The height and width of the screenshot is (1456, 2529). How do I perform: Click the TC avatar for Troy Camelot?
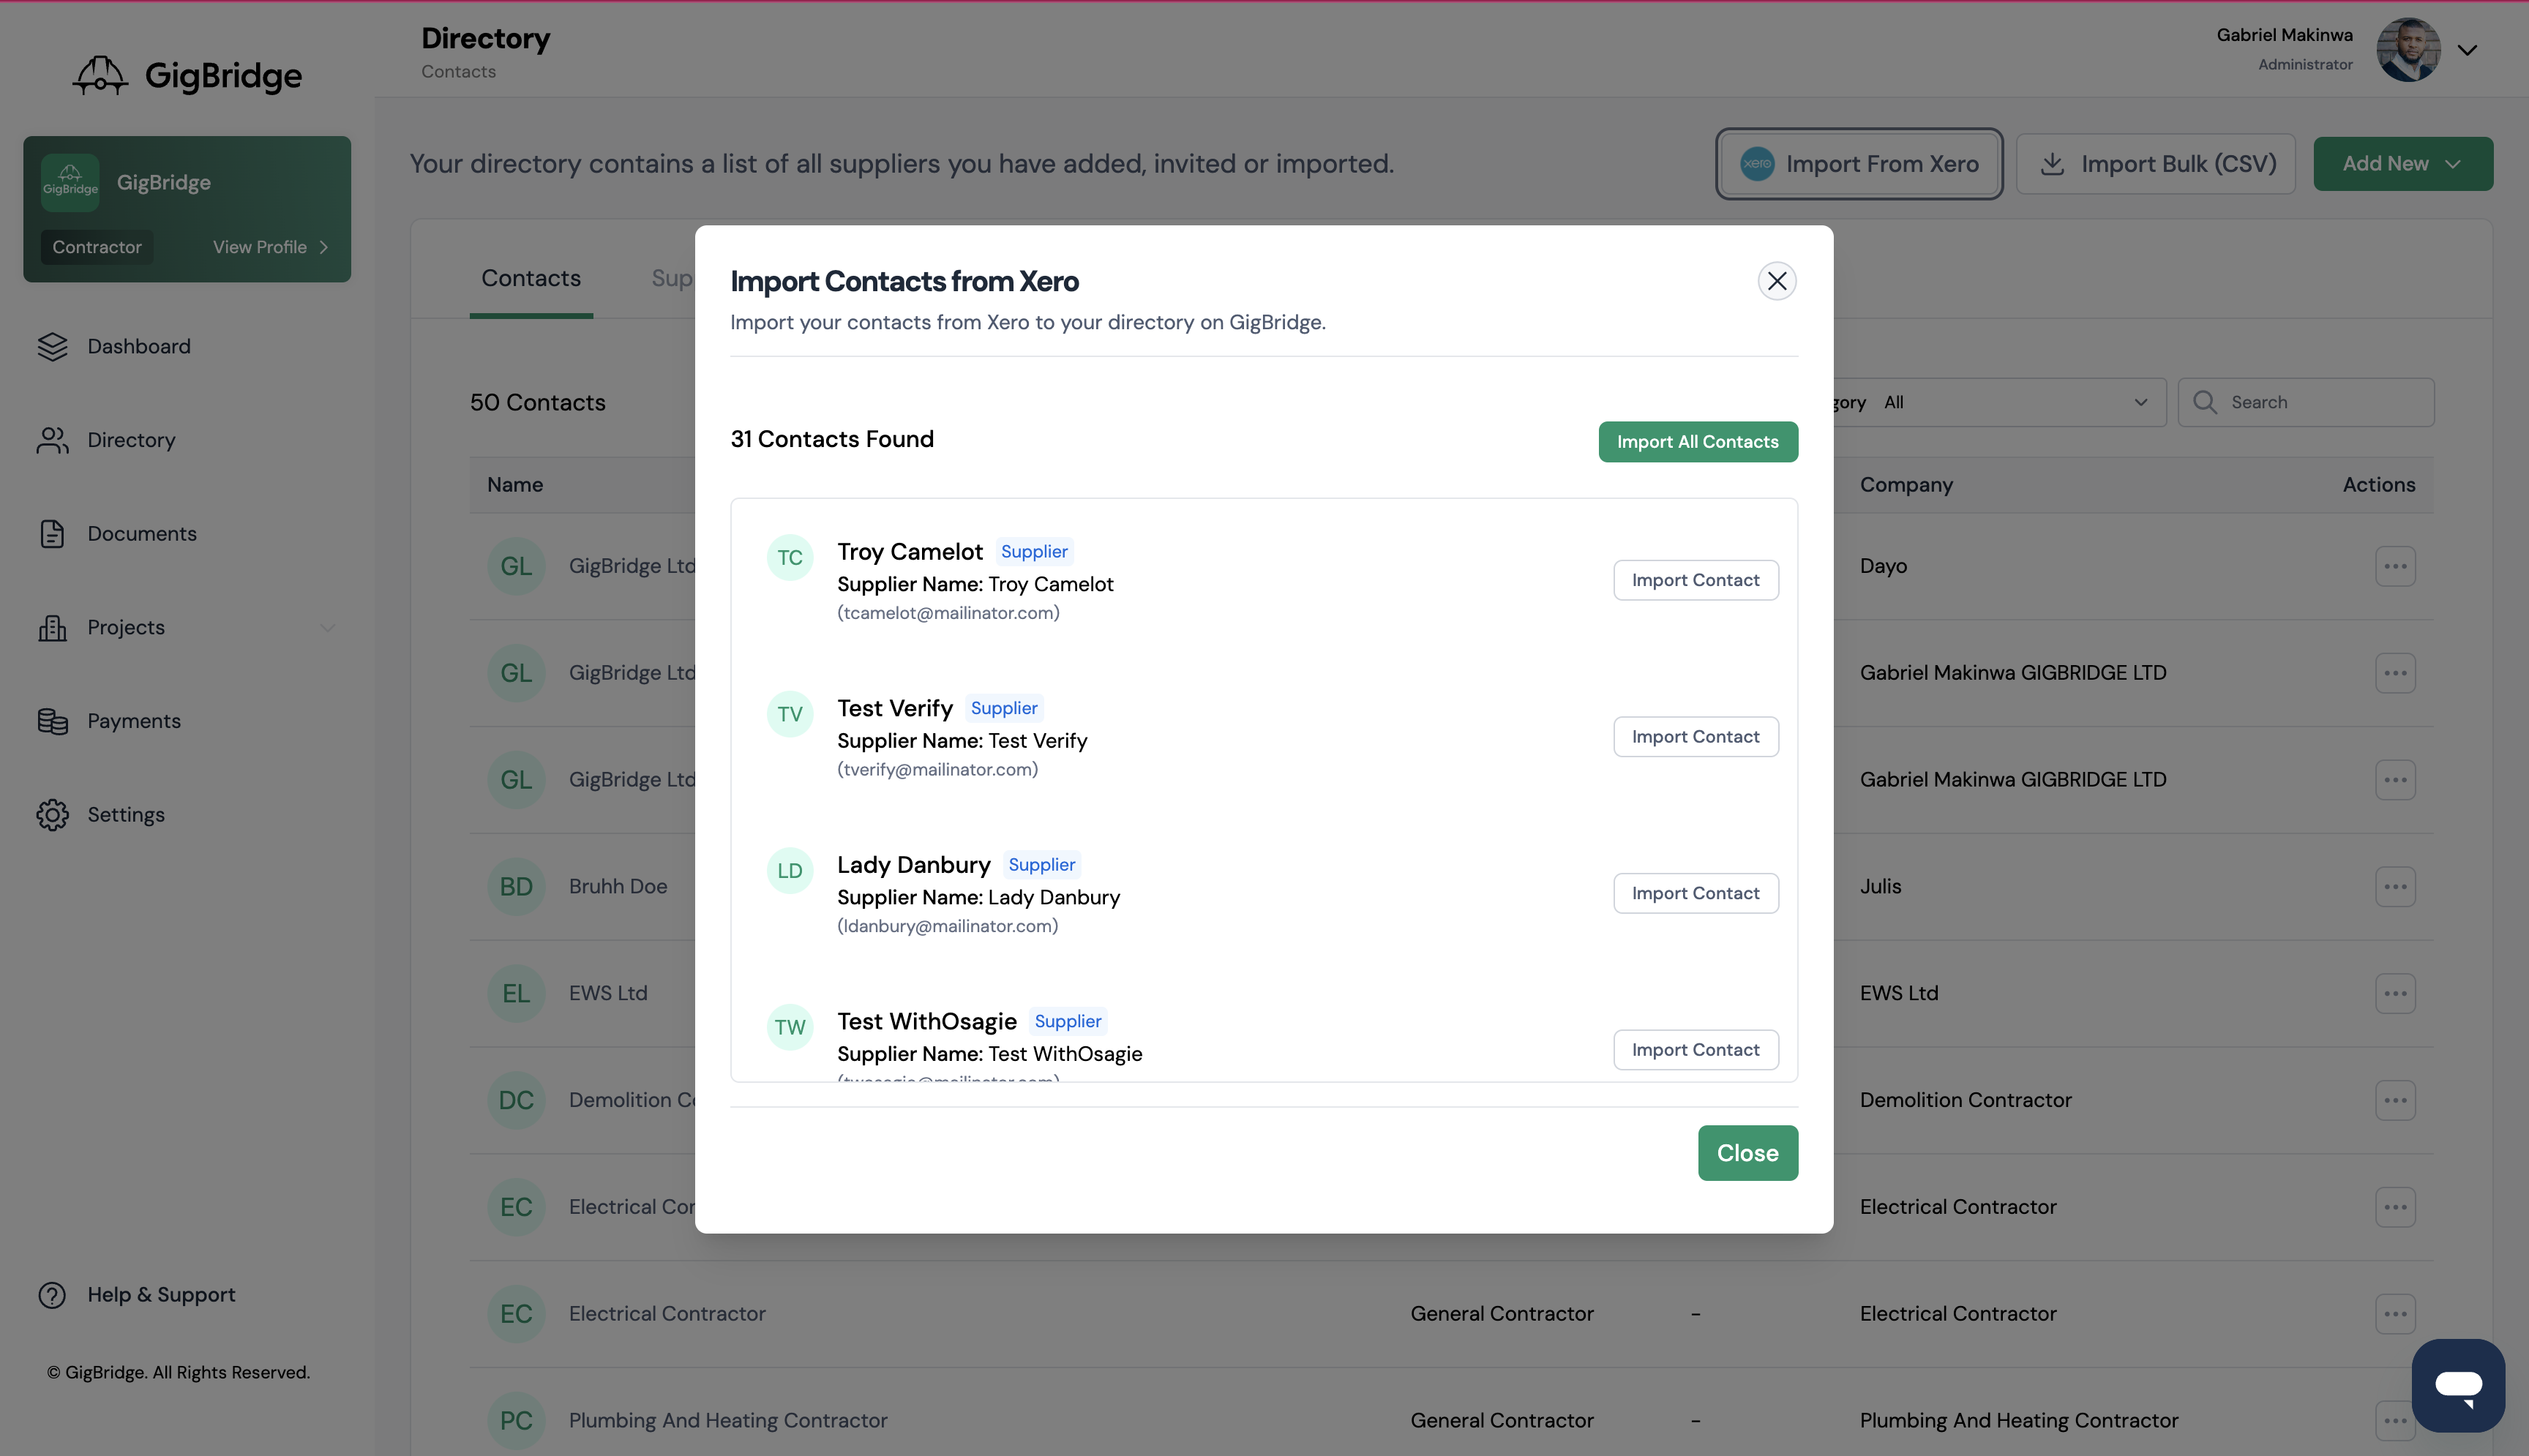[x=790, y=558]
